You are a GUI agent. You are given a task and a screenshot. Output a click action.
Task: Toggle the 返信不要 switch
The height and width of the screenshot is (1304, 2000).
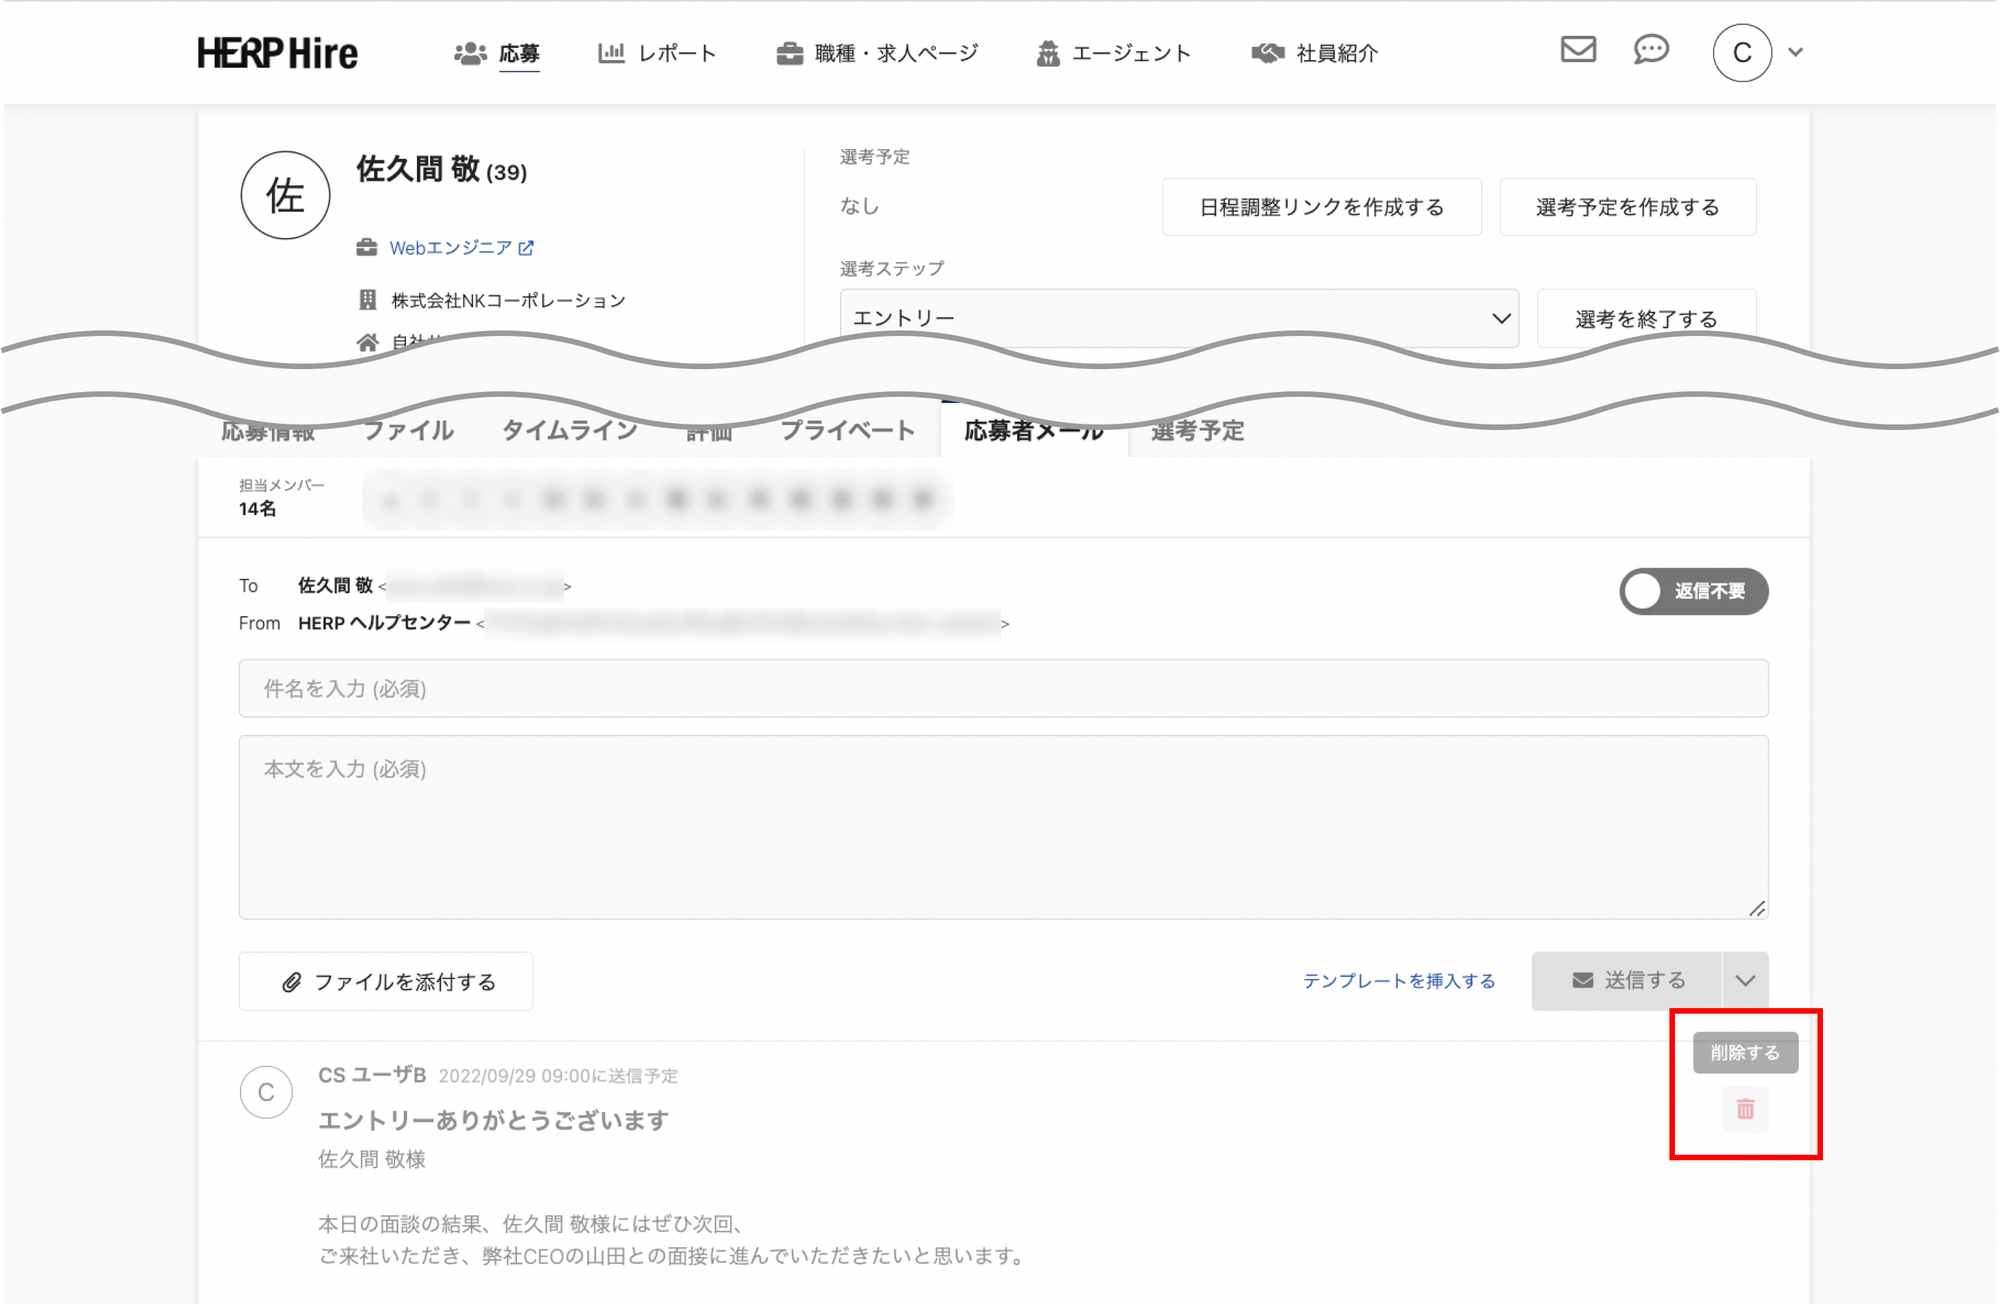click(1693, 591)
